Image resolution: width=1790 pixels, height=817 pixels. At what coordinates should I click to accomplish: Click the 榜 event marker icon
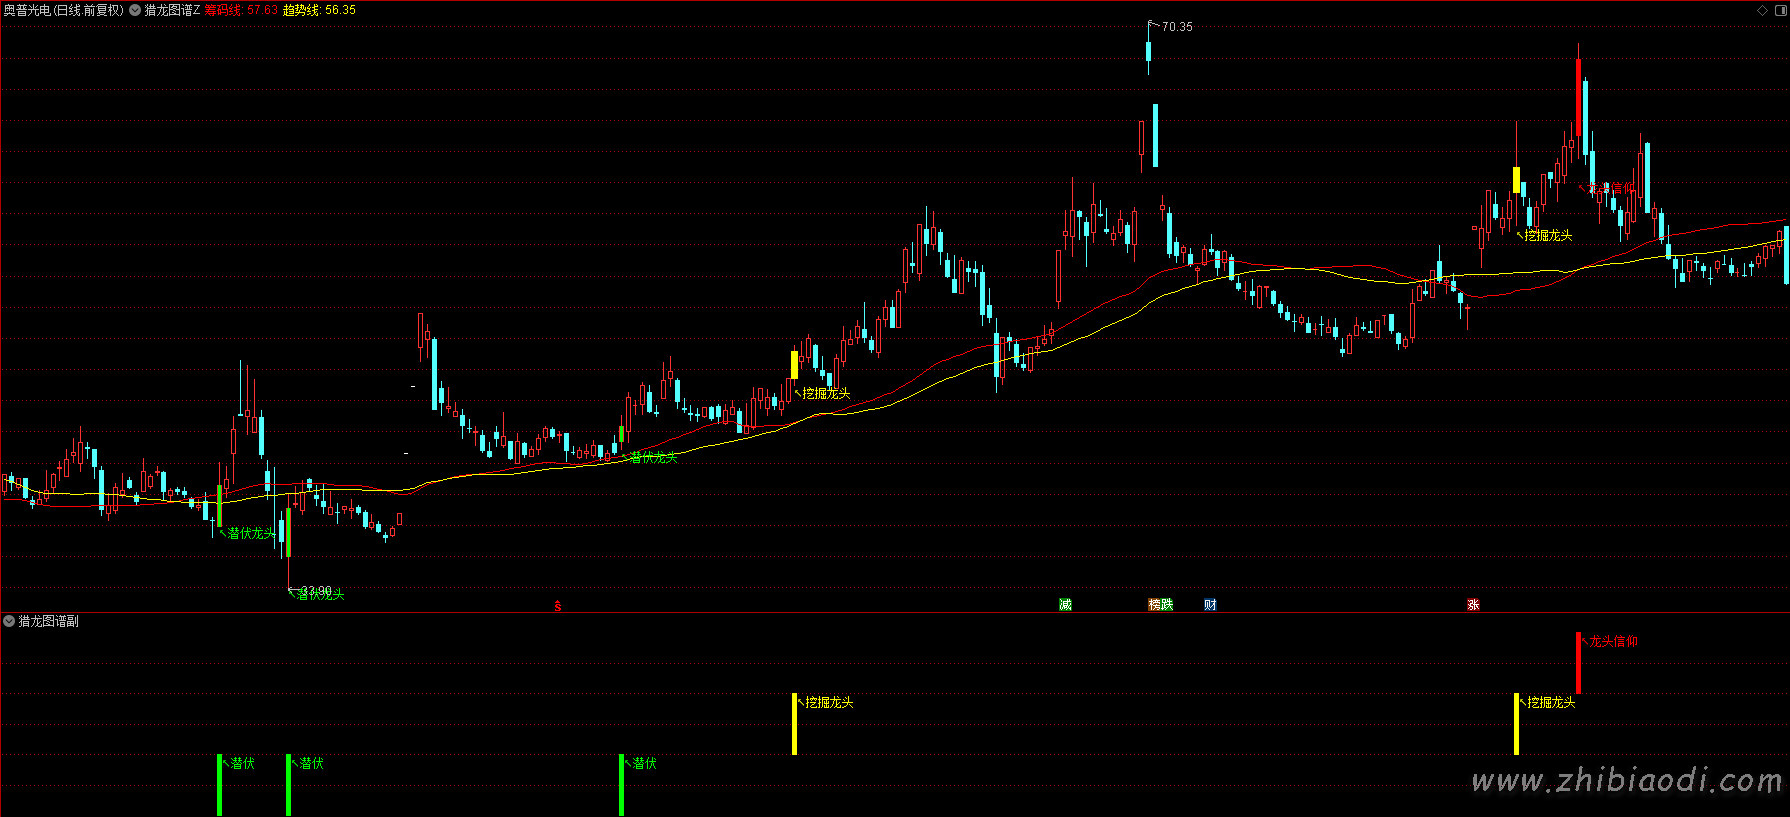1154,605
